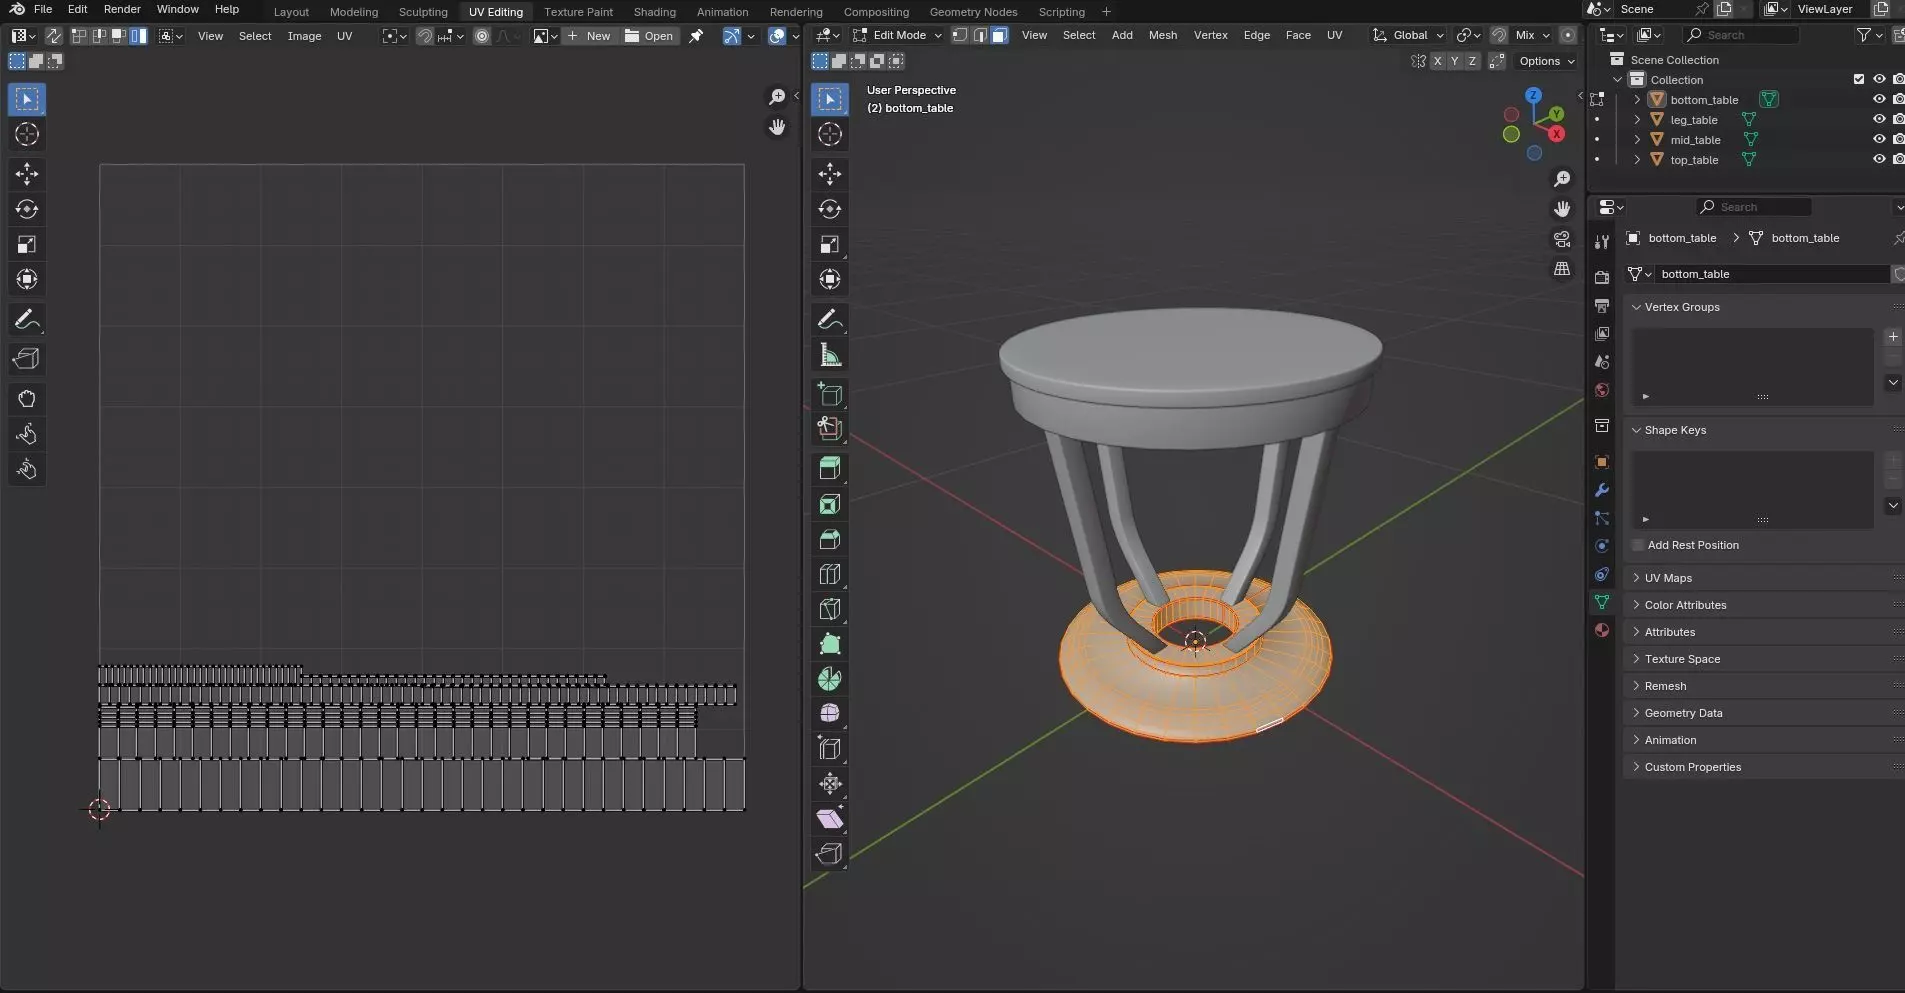Click the outliner Search field
The height and width of the screenshot is (993, 1905).
tap(1741, 35)
